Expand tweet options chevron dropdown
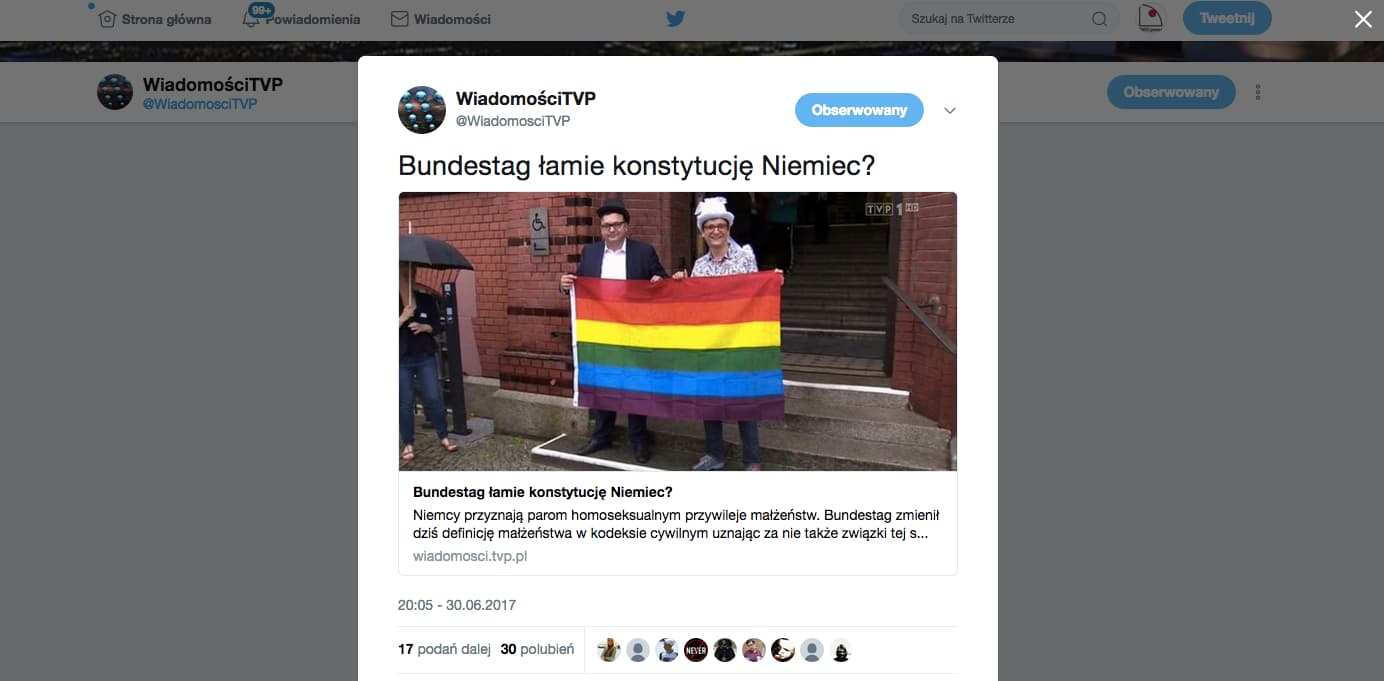Viewport: 1384px width, 681px height. (950, 111)
